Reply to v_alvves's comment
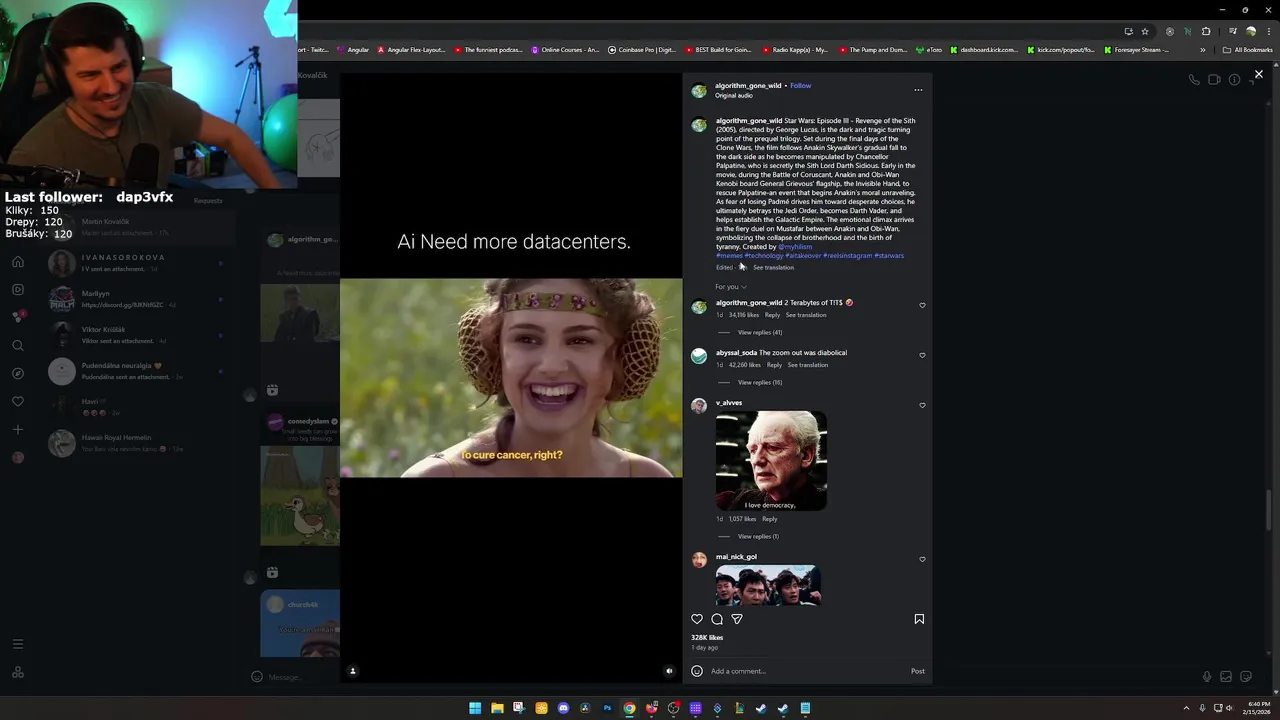 (x=769, y=519)
